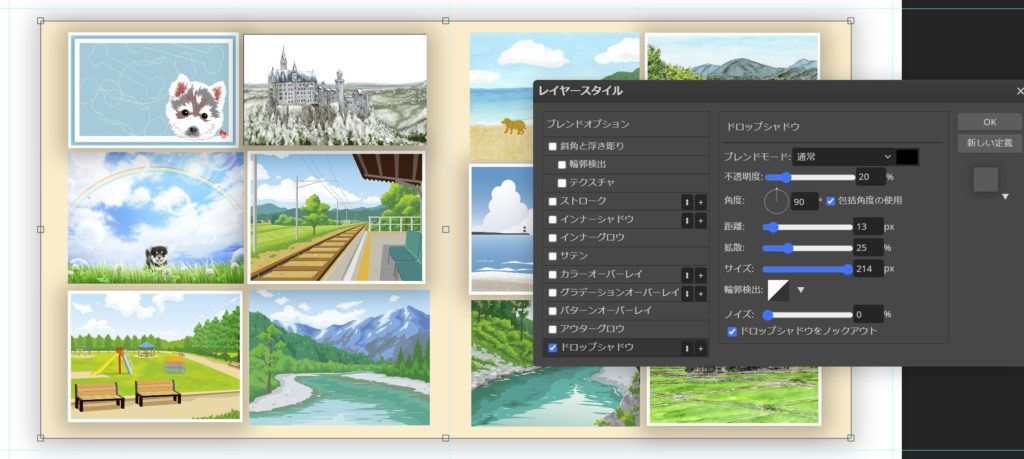Toggle ドロップシャドウをノックアウト checkbox

pyautogui.click(x=732, y=330)
